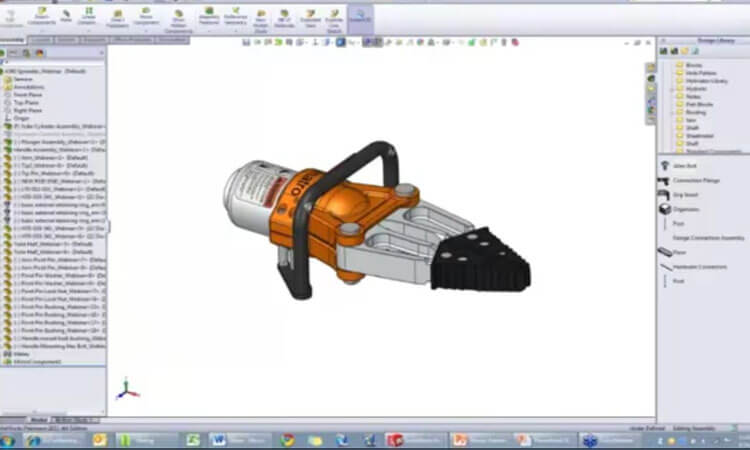
Task: Choose Connection Flange in the library list
Action: coord(693,180)
